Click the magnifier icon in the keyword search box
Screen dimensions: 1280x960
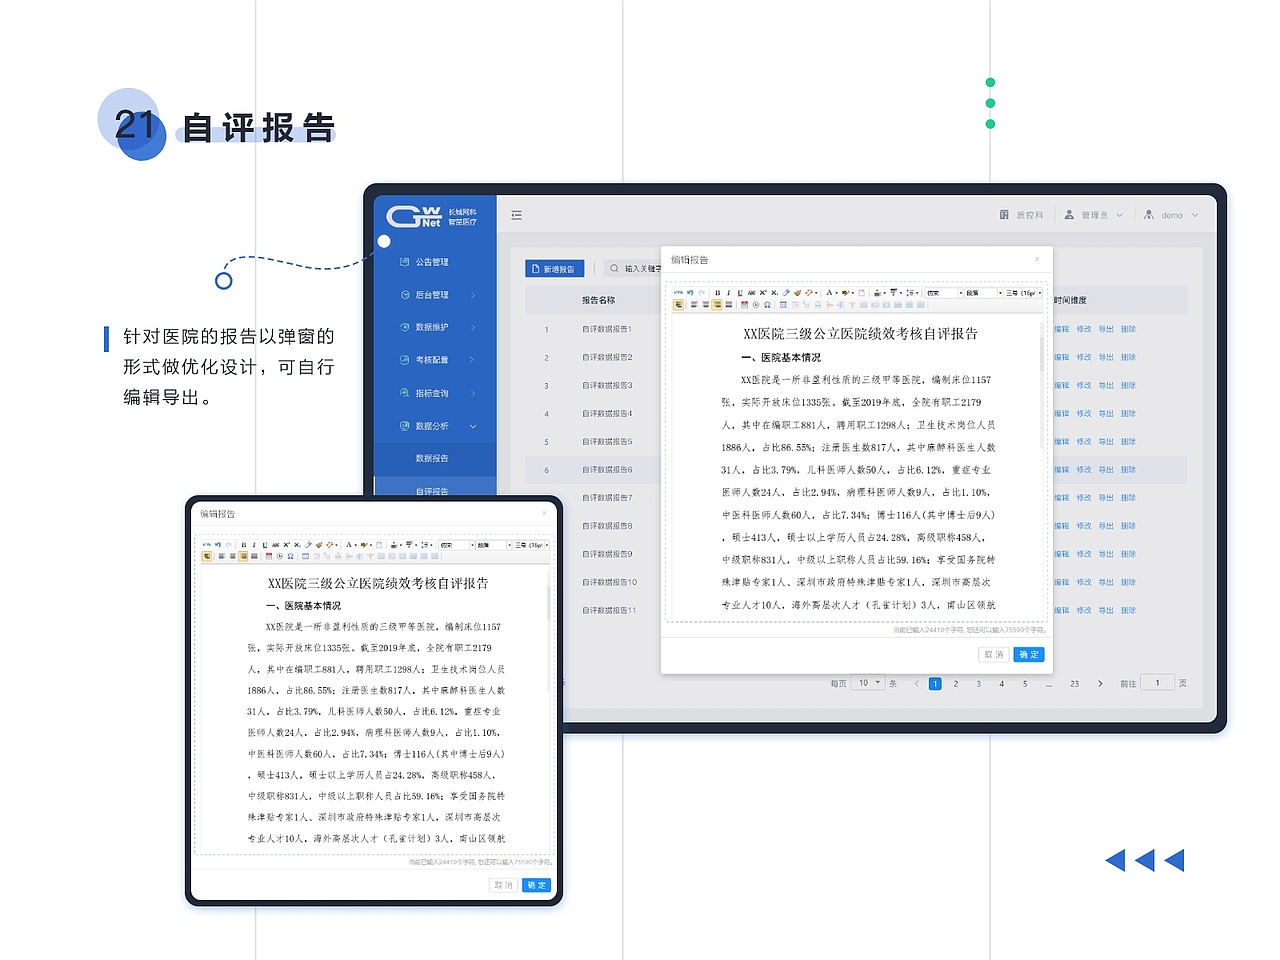pyautogui.click(x=614, y=268)
